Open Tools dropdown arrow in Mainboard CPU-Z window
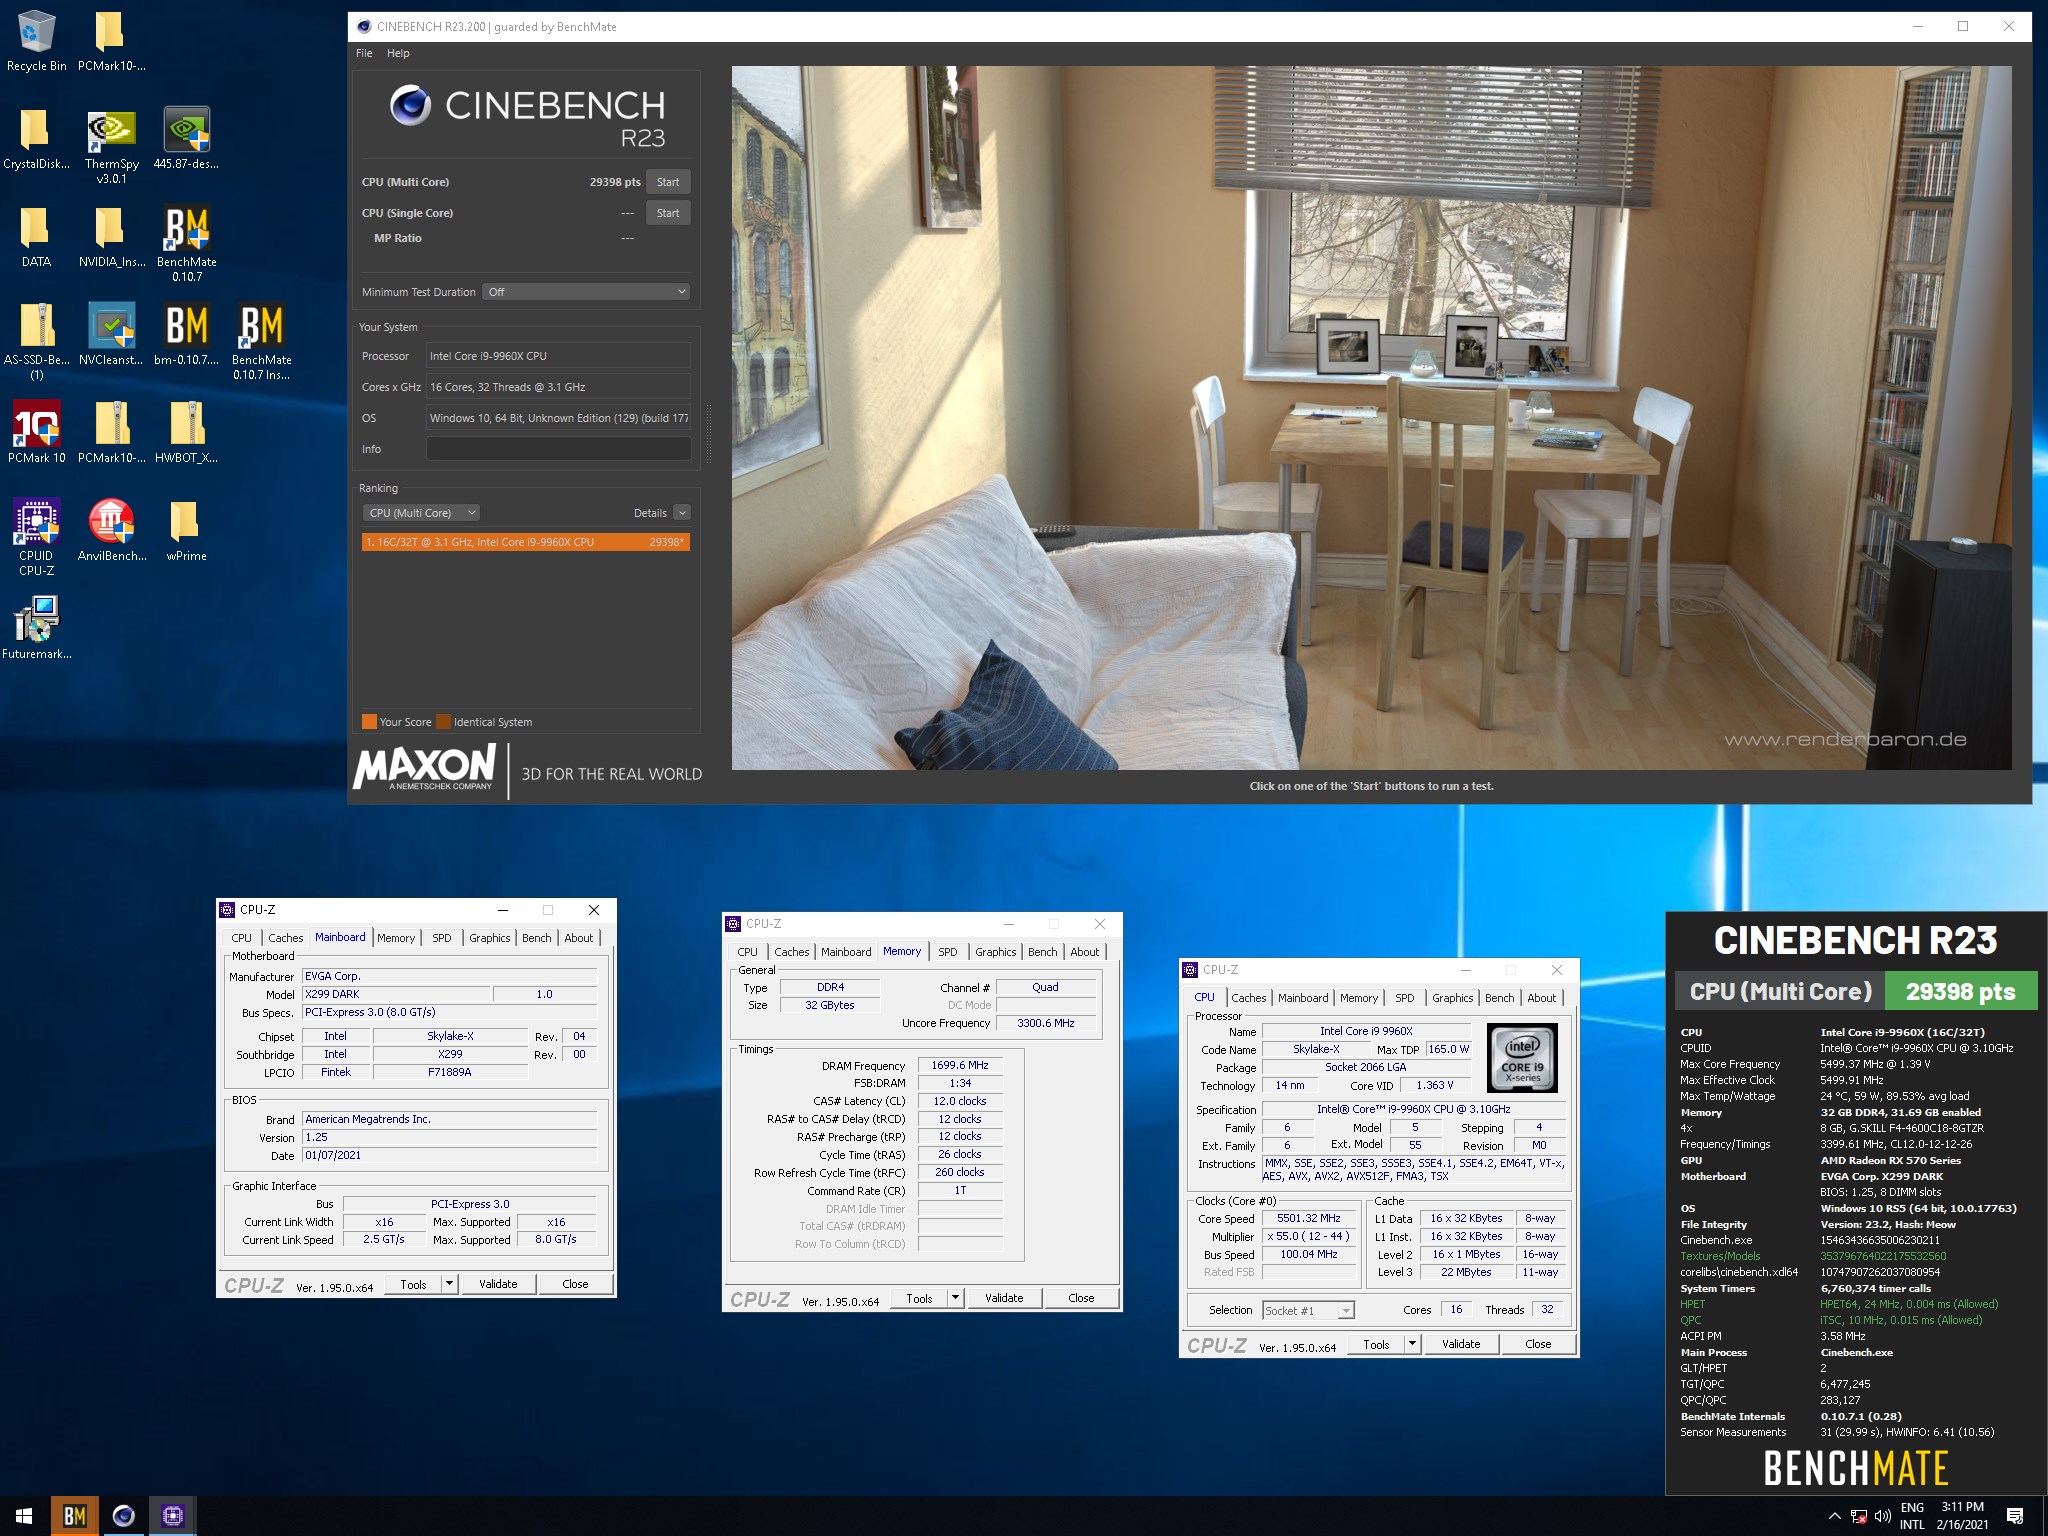 (449, 1284)
